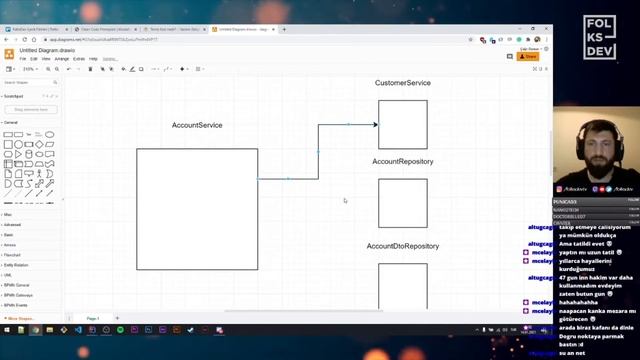
Task: Click the Untitled Diagram.drawio title
Action: [47, 51]
